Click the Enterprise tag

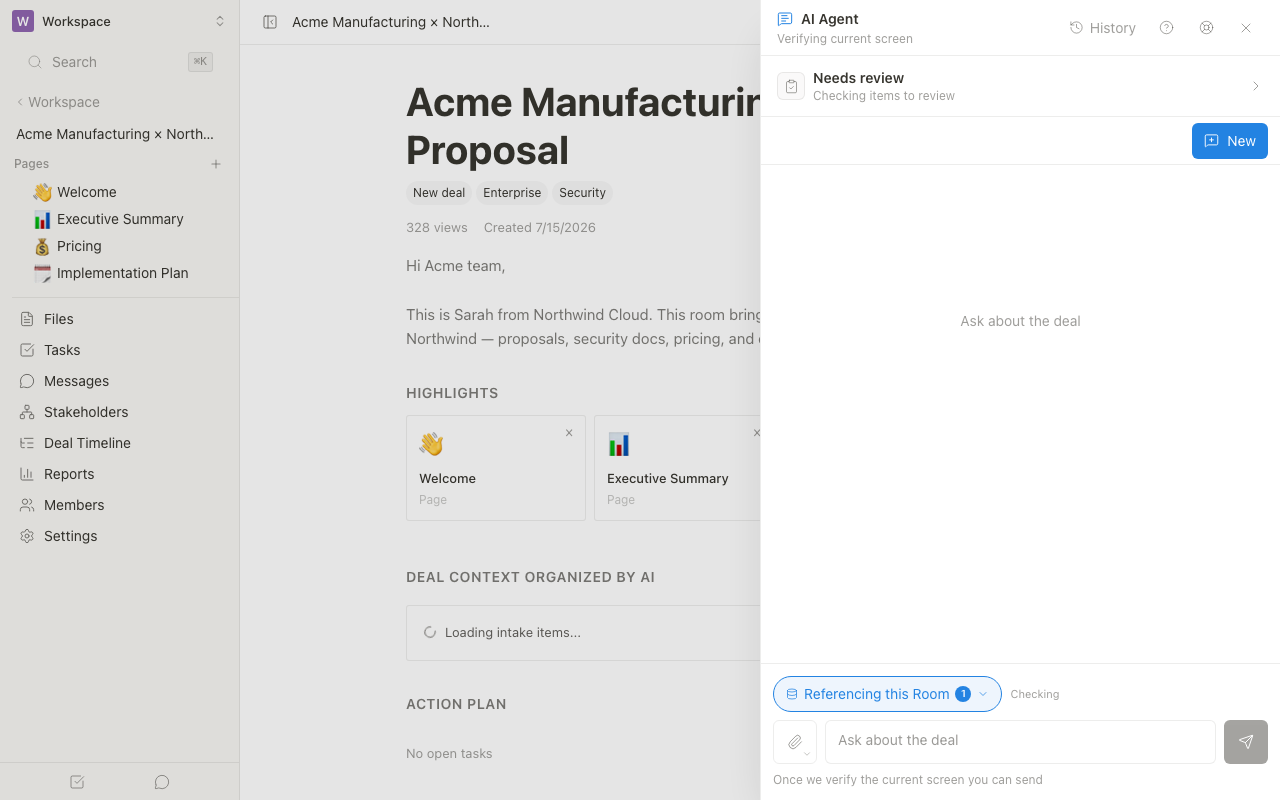point(512,193)
